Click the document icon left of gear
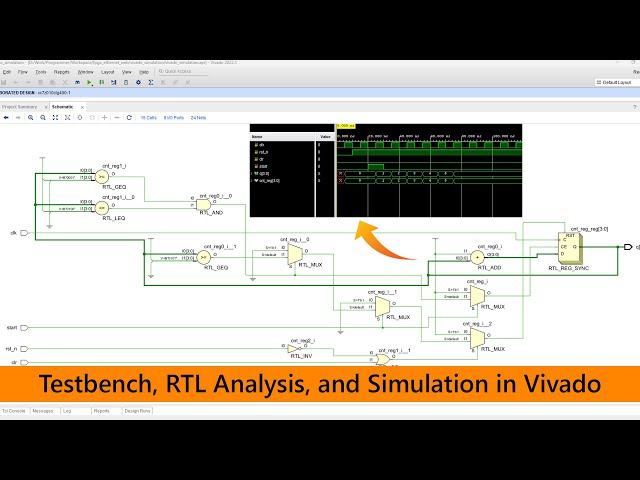Viewport: 640px width, 480px height. pos(126,82)
